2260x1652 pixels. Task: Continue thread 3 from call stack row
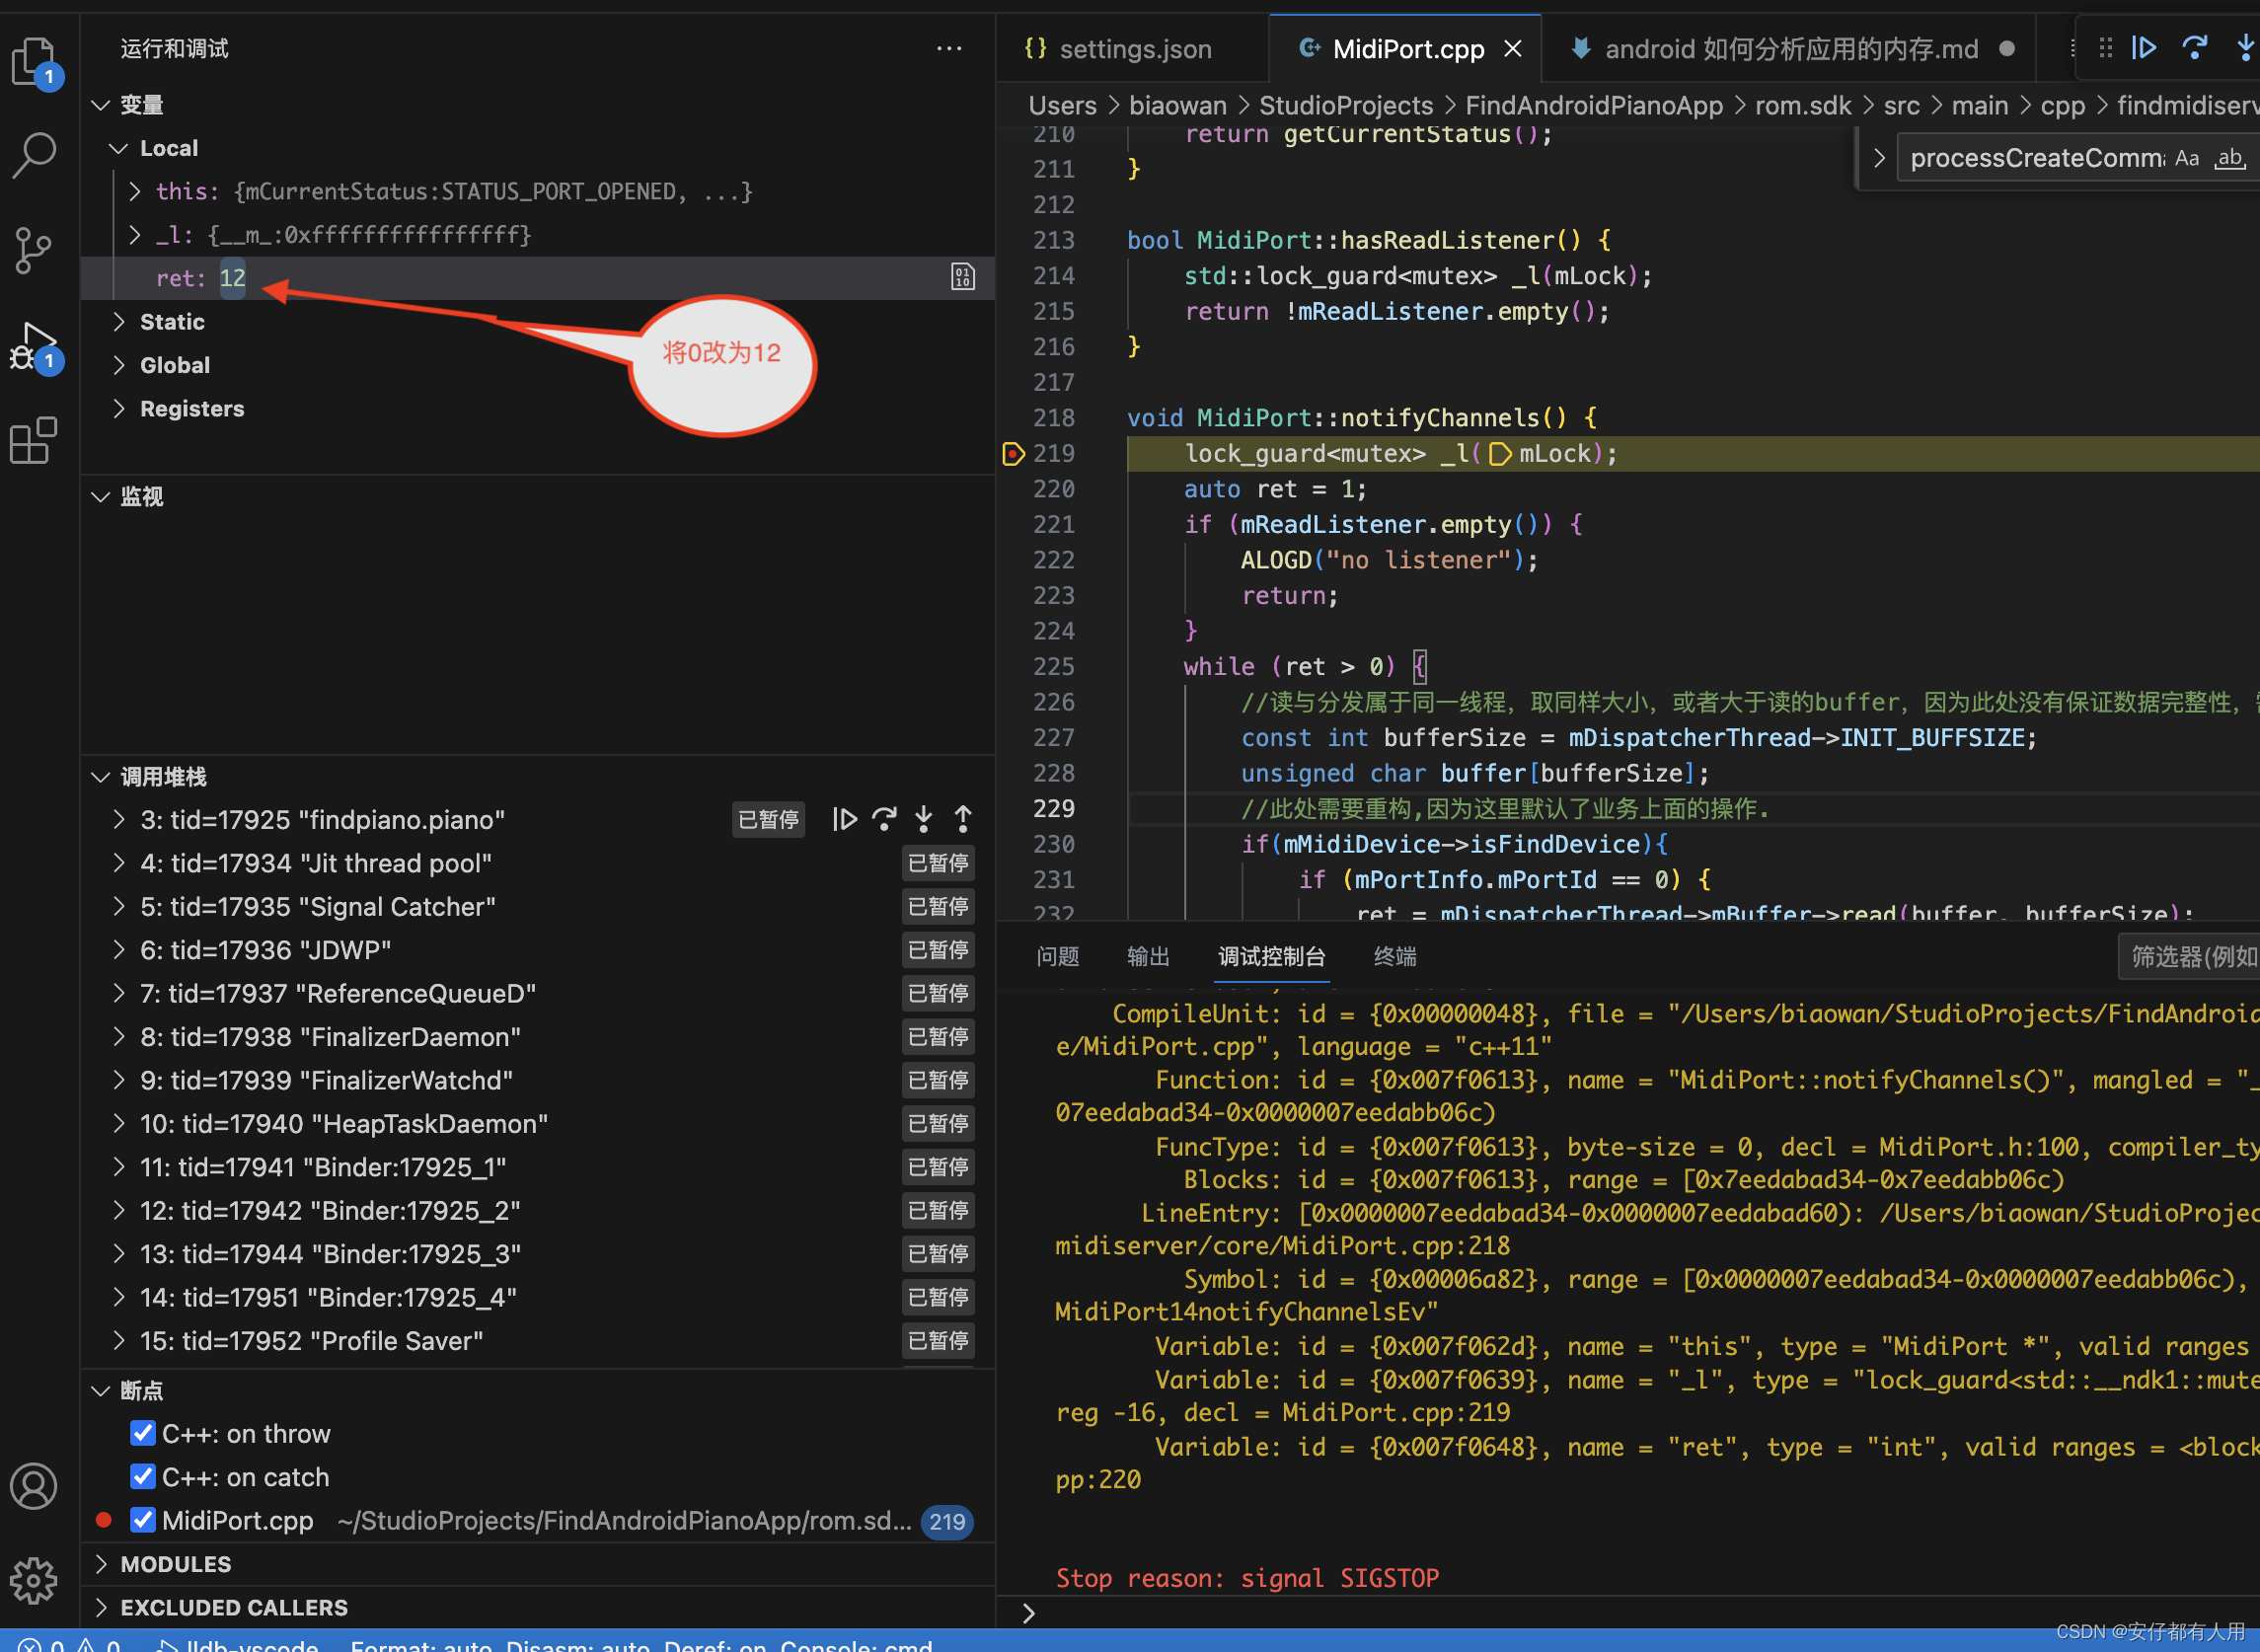point(844,820)
